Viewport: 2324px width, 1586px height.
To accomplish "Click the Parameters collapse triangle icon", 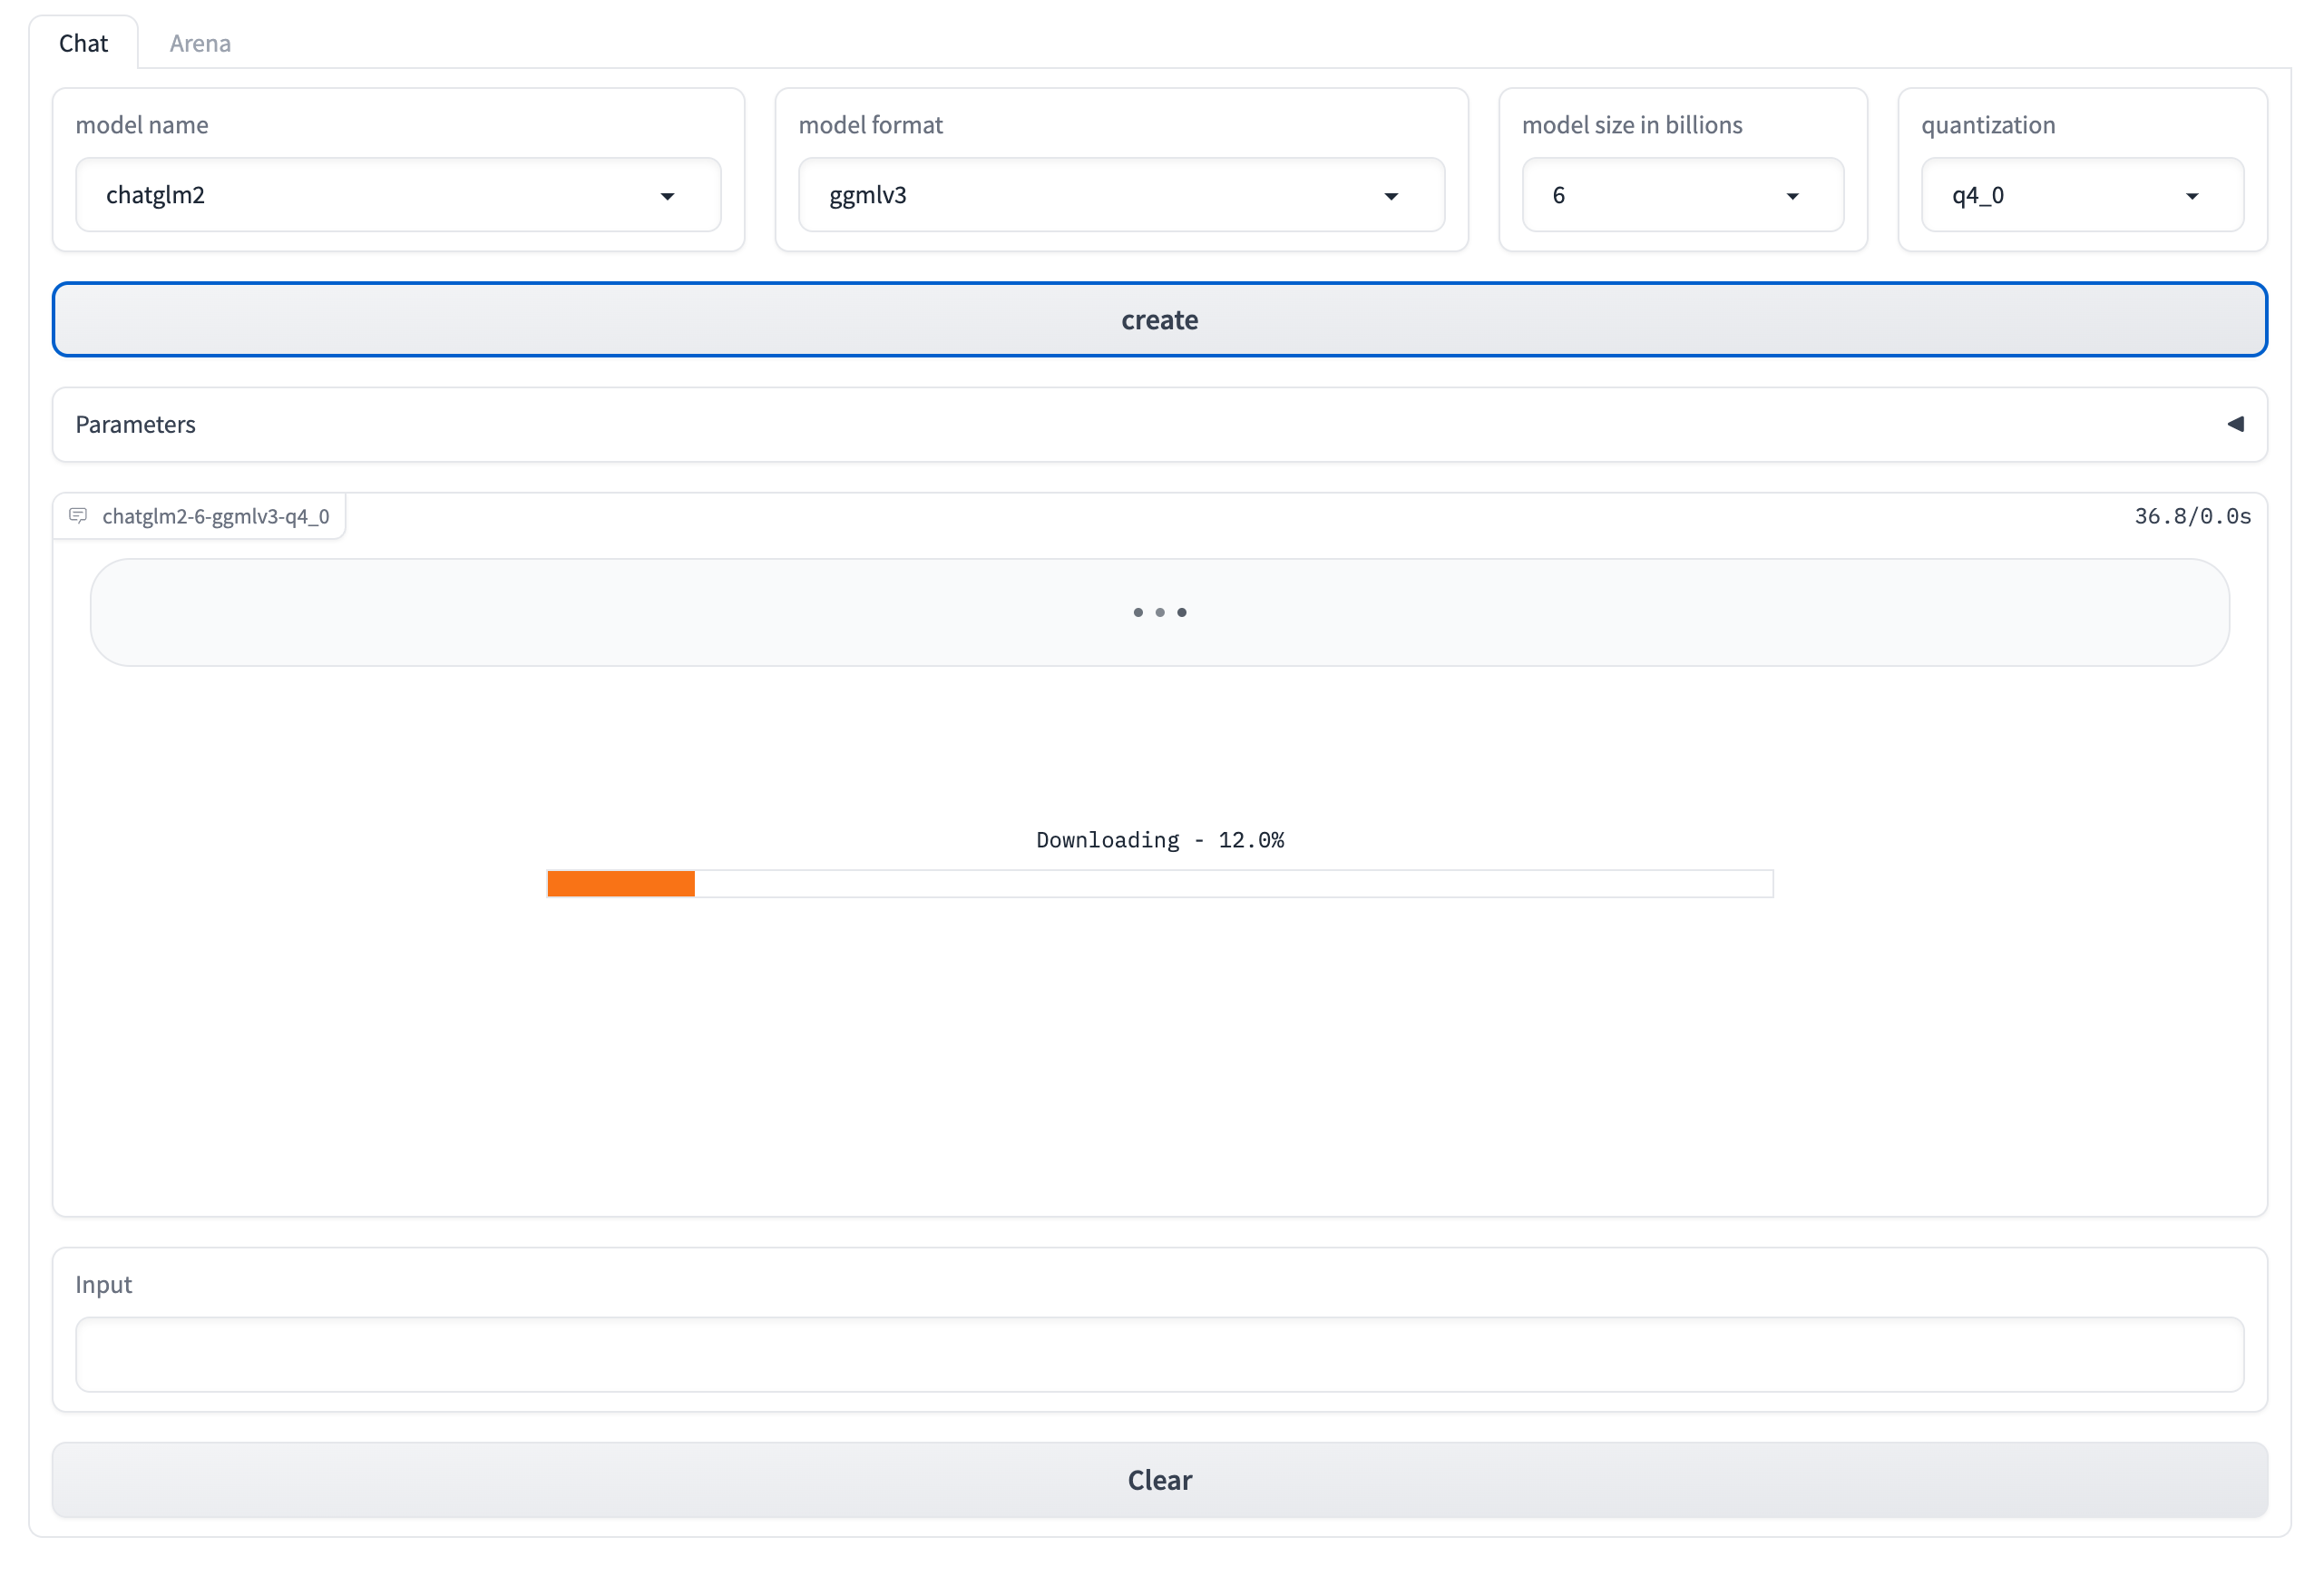I will (x=2235, y=424).
